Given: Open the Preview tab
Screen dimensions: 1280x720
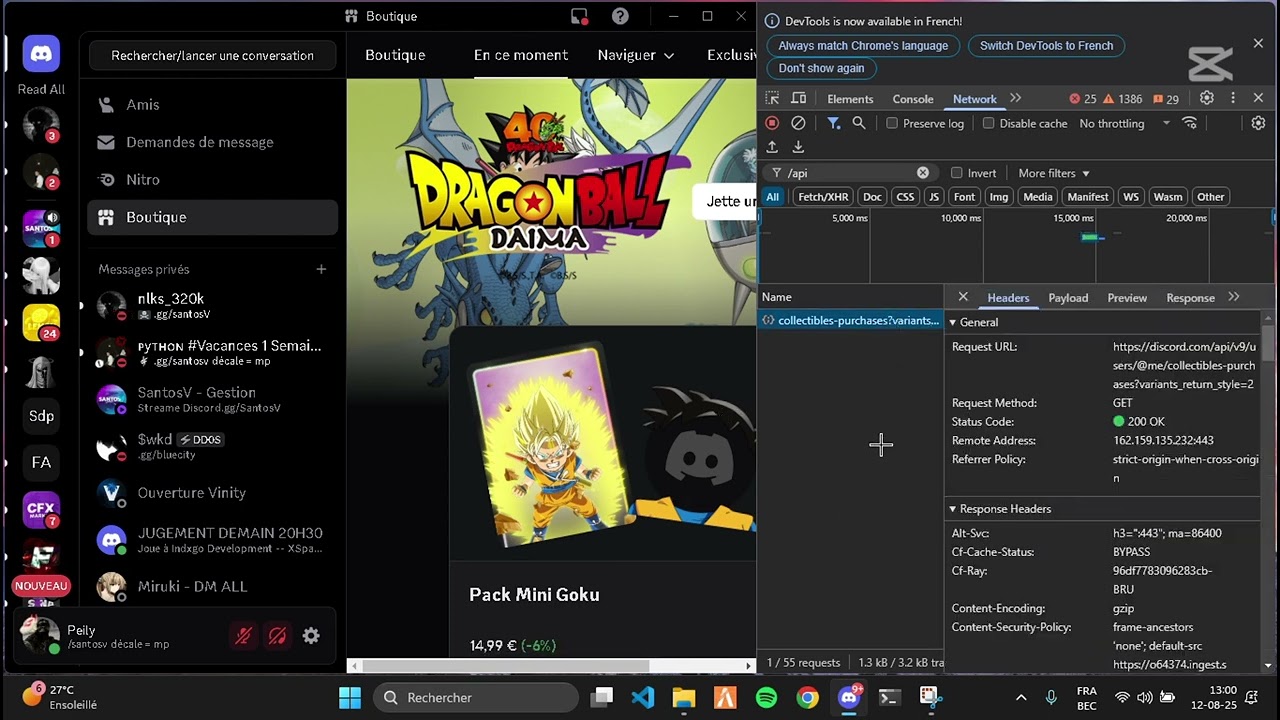Looking at the screenshot, I should pos(1127,298).
